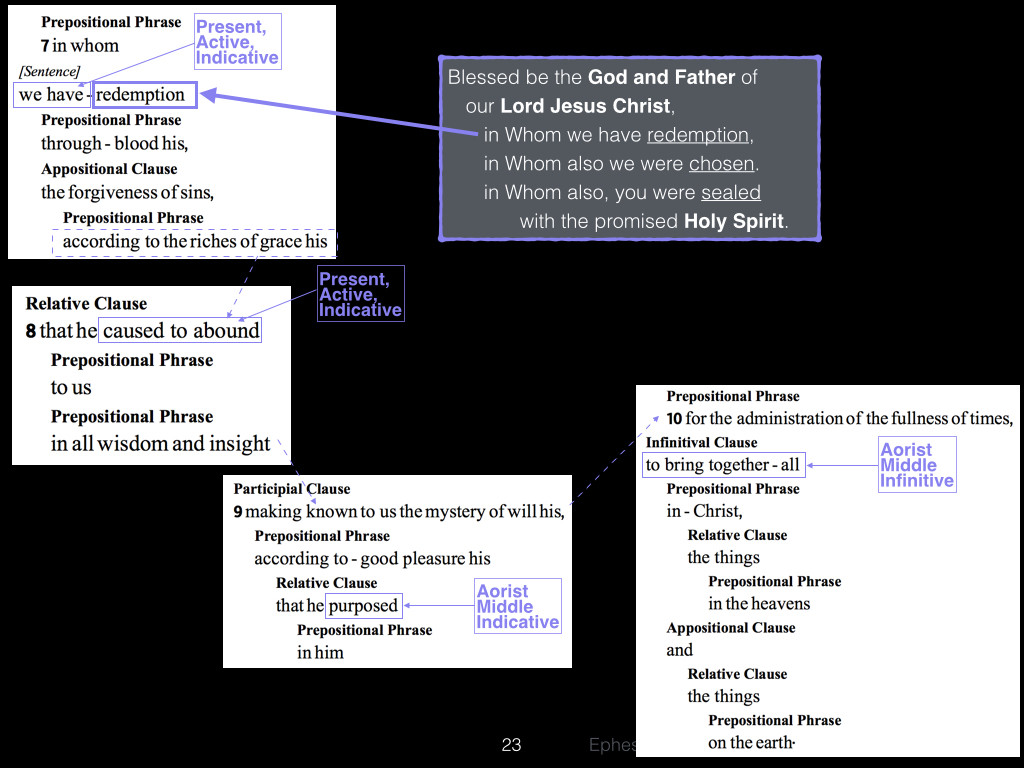Click the underlined word "chosen"
Screen dimensions: 1024x768
pyautogui.click(x=722, y=164)
